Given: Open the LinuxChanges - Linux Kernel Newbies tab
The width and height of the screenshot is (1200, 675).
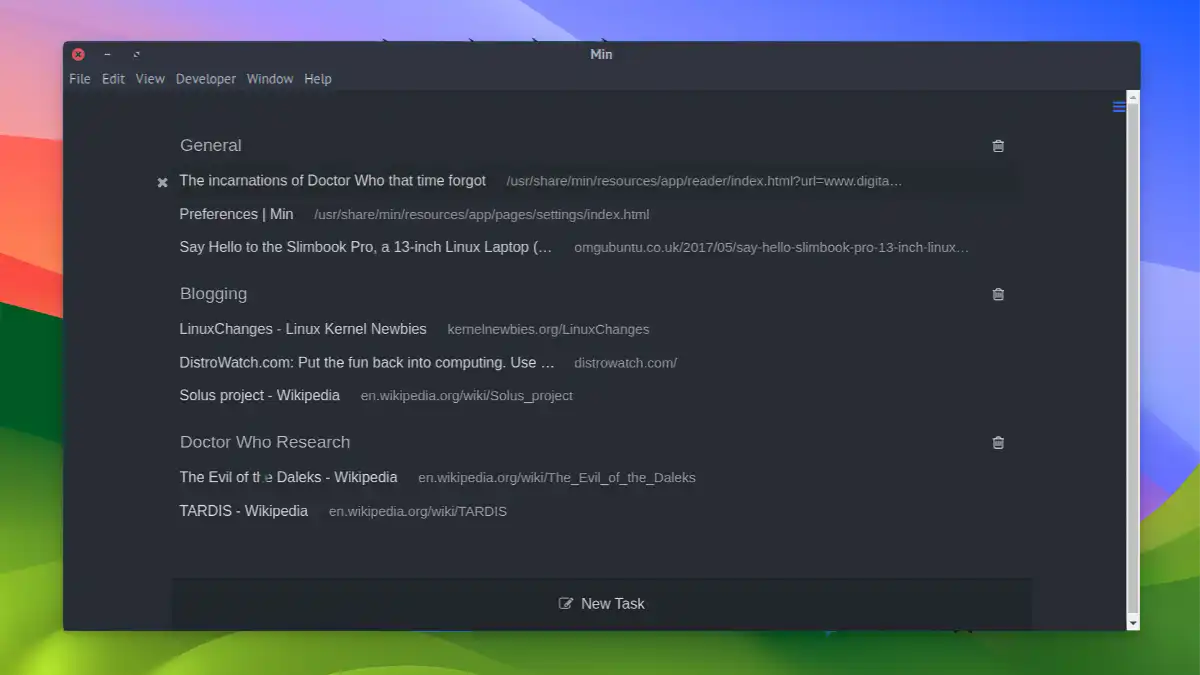Looking at the screenshot, I should pyautogui.click(x=302, y=329).
